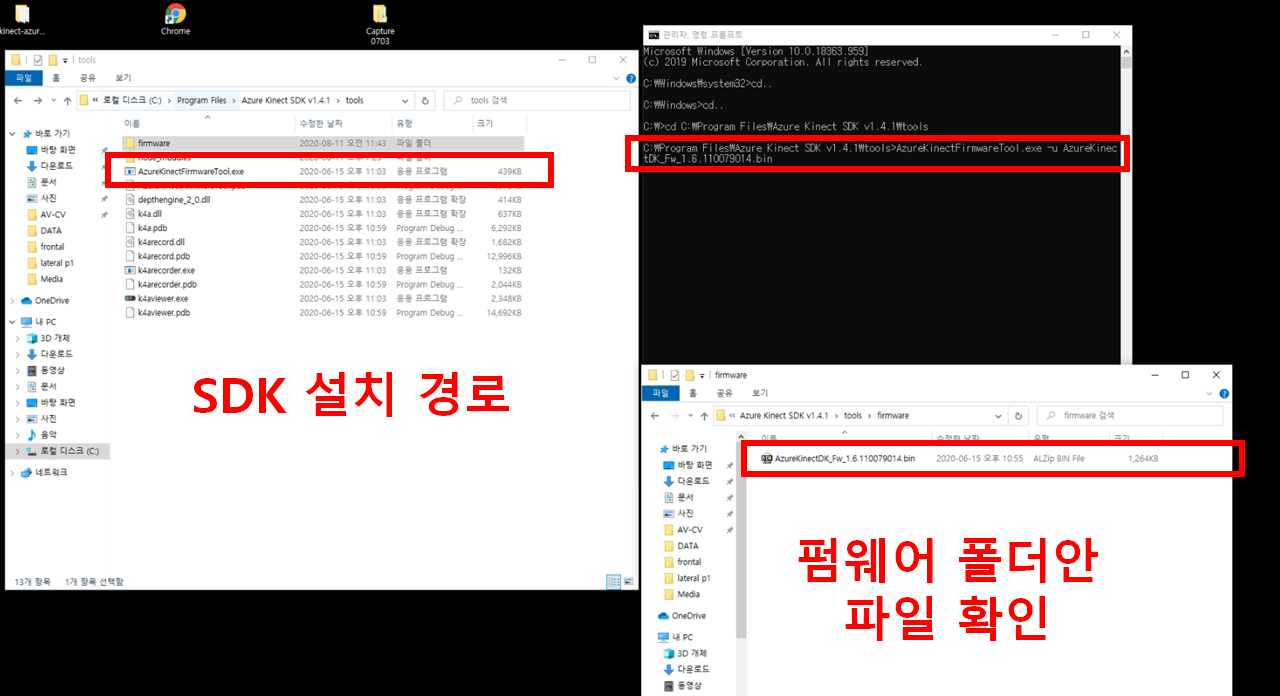Viewport: 1280px width, 696px height.
Task: Open 파일 tab in firmware window
Action: [x=659, y=393]
